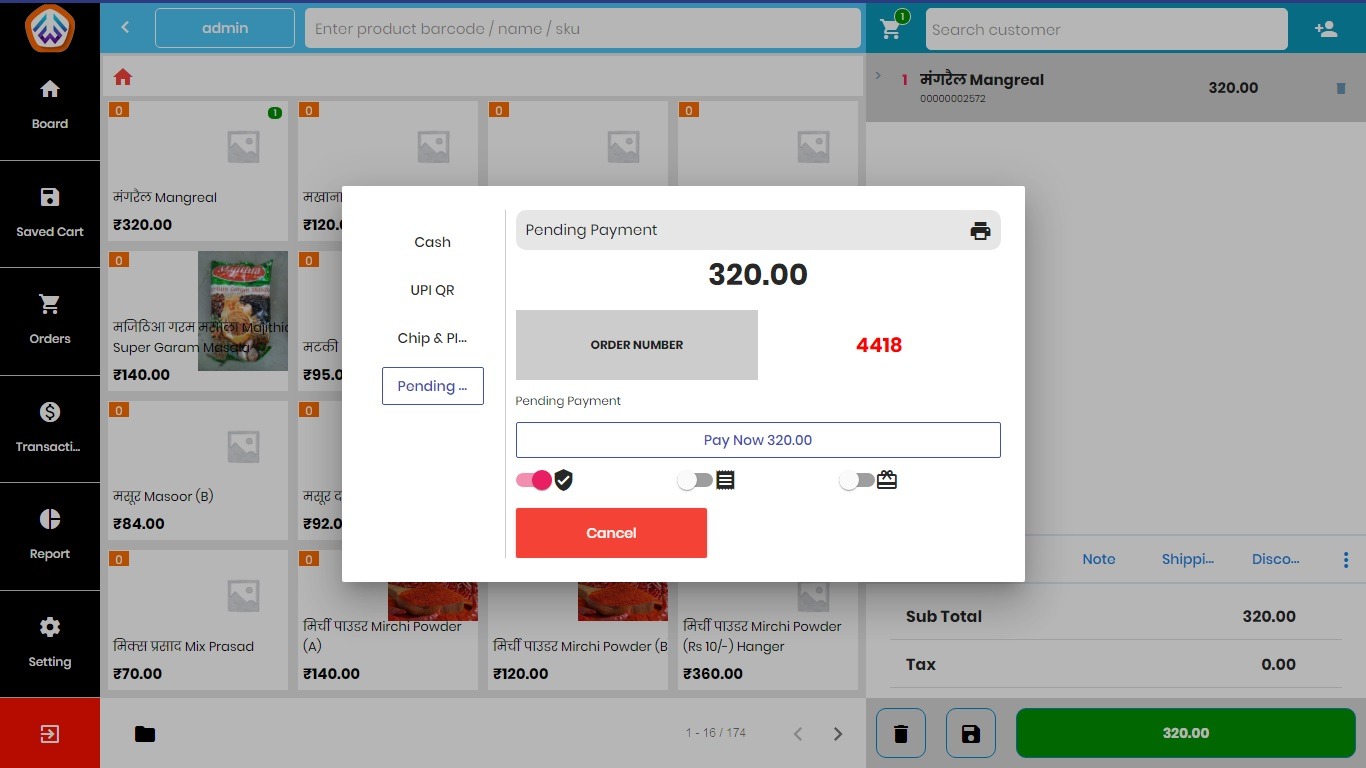Screen dimensions: 1366x768
Task: Click the Search customer input field
Action: click(1105, 30)
